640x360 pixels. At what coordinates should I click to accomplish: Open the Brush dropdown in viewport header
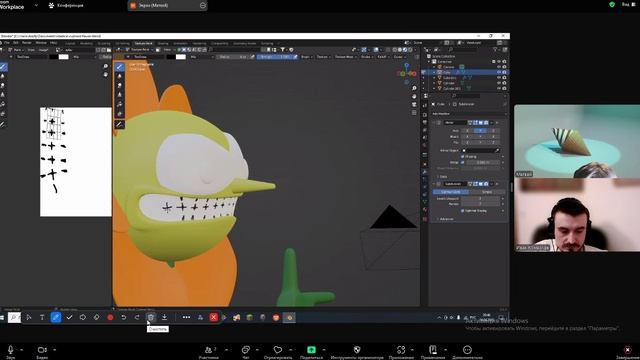pyautogui.click(x=306, y=57)
